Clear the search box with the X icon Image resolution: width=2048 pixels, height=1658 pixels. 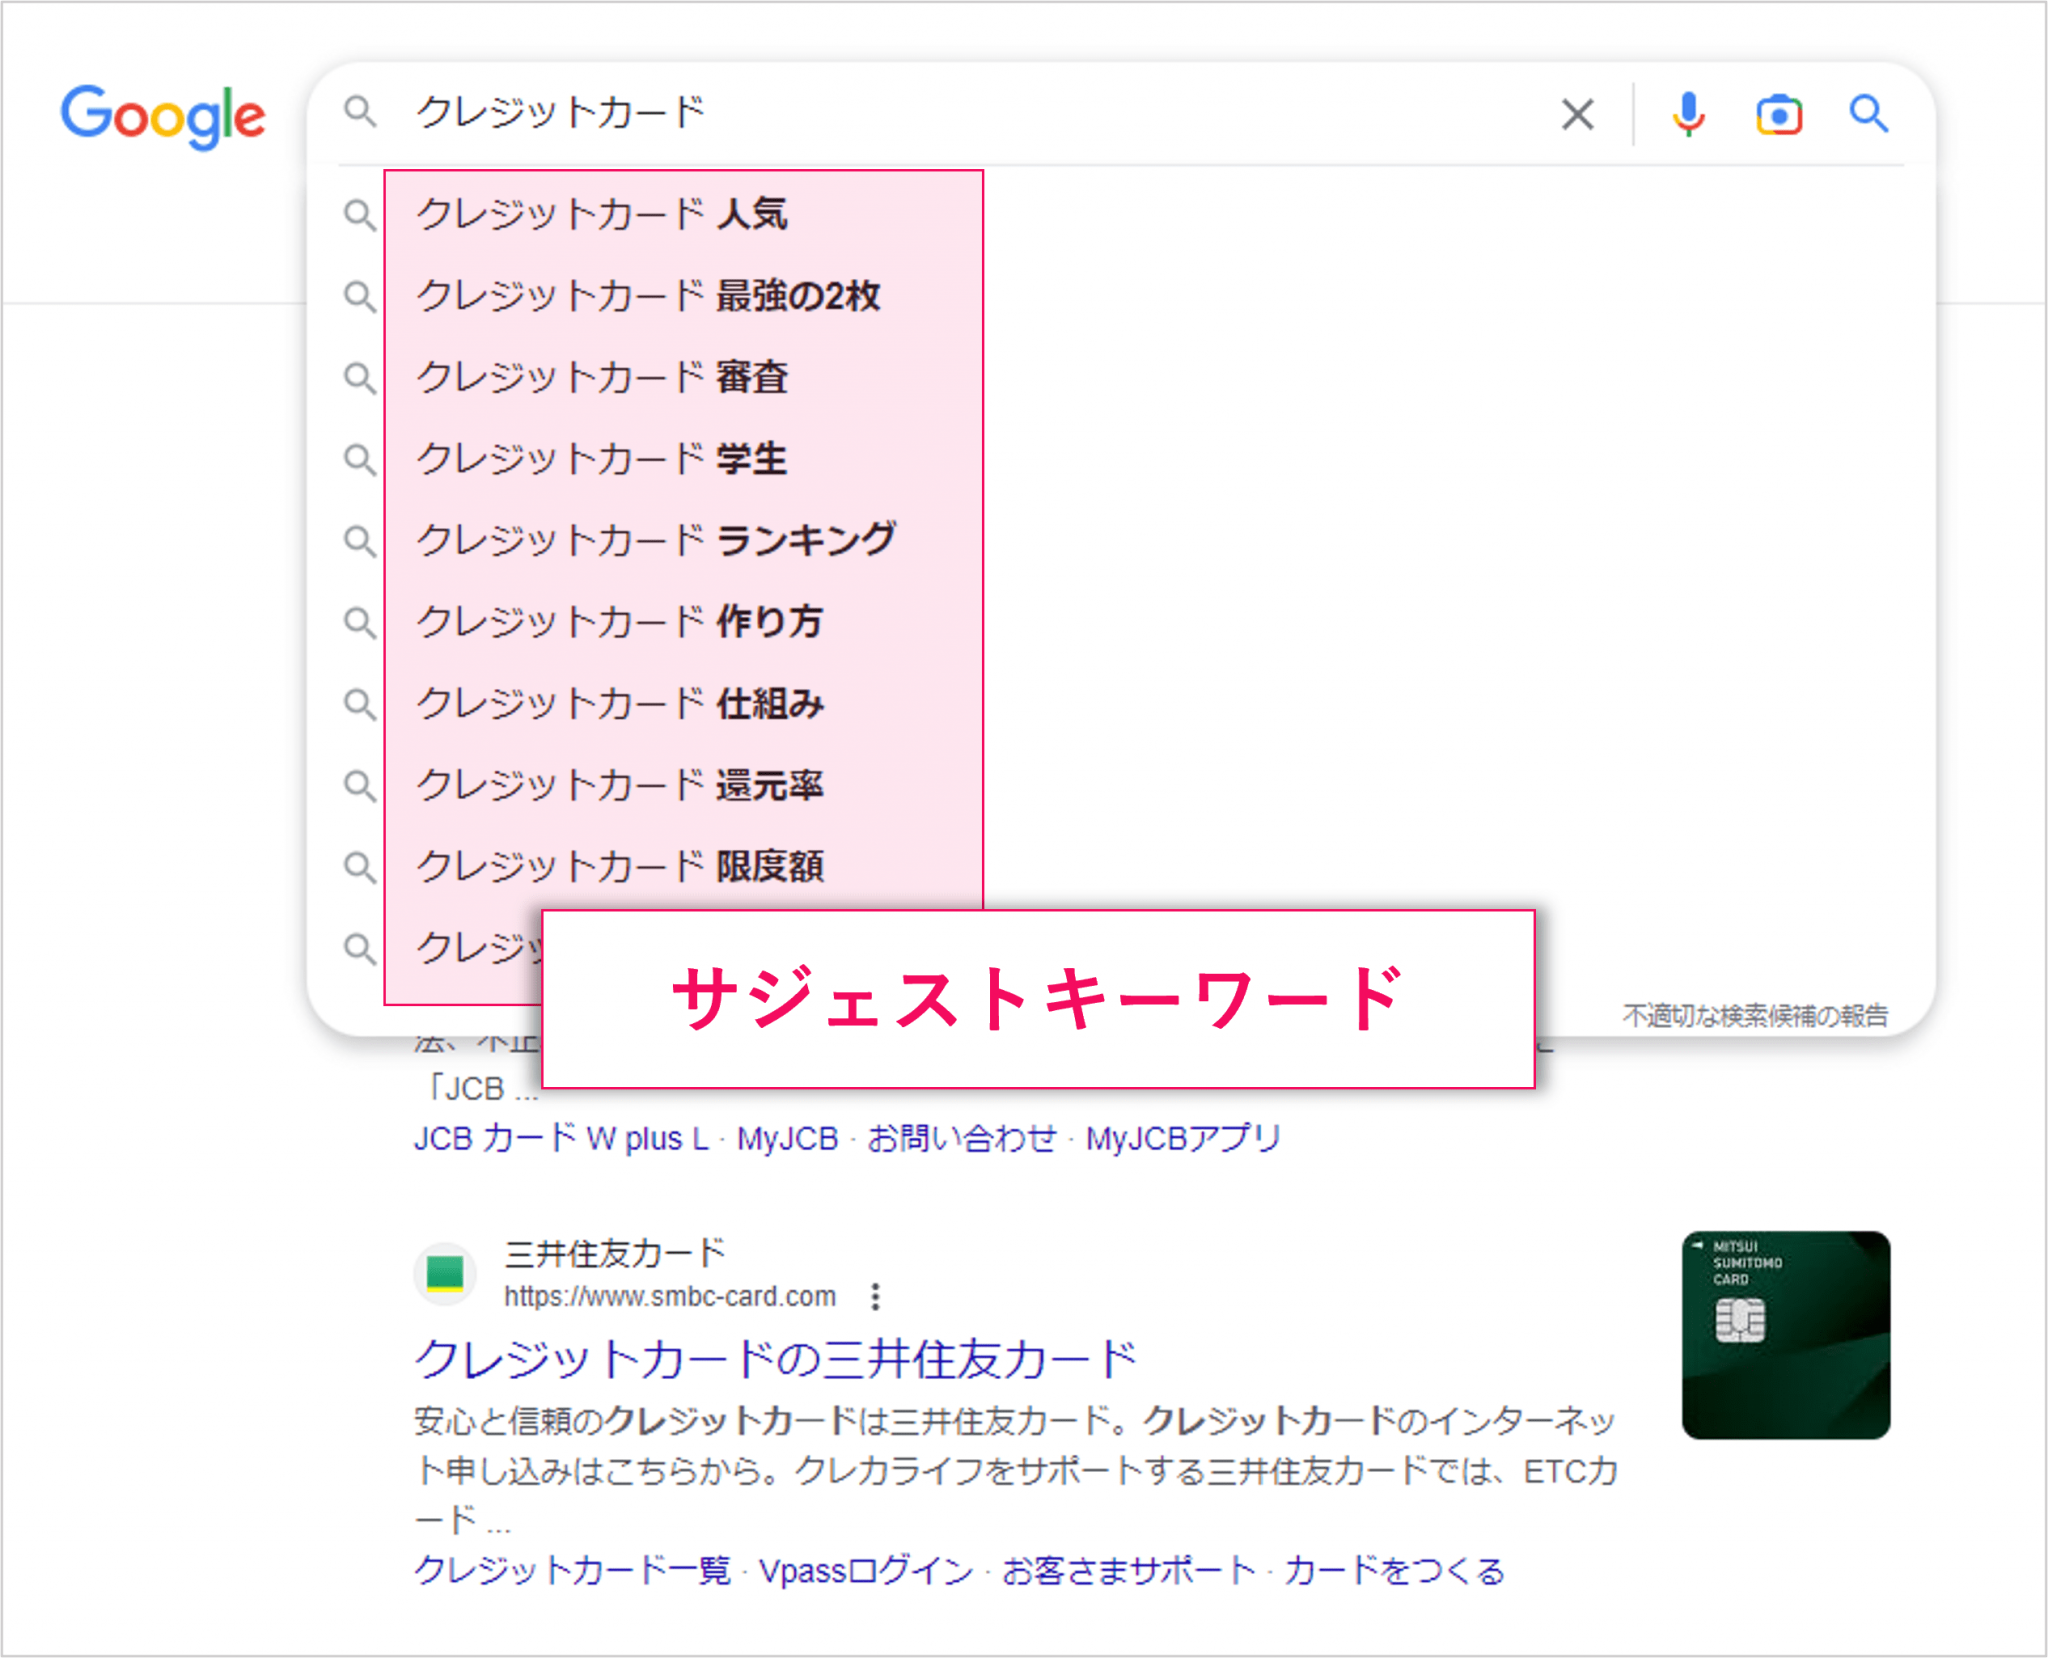pyautogui.click(x=1577, y=115)
